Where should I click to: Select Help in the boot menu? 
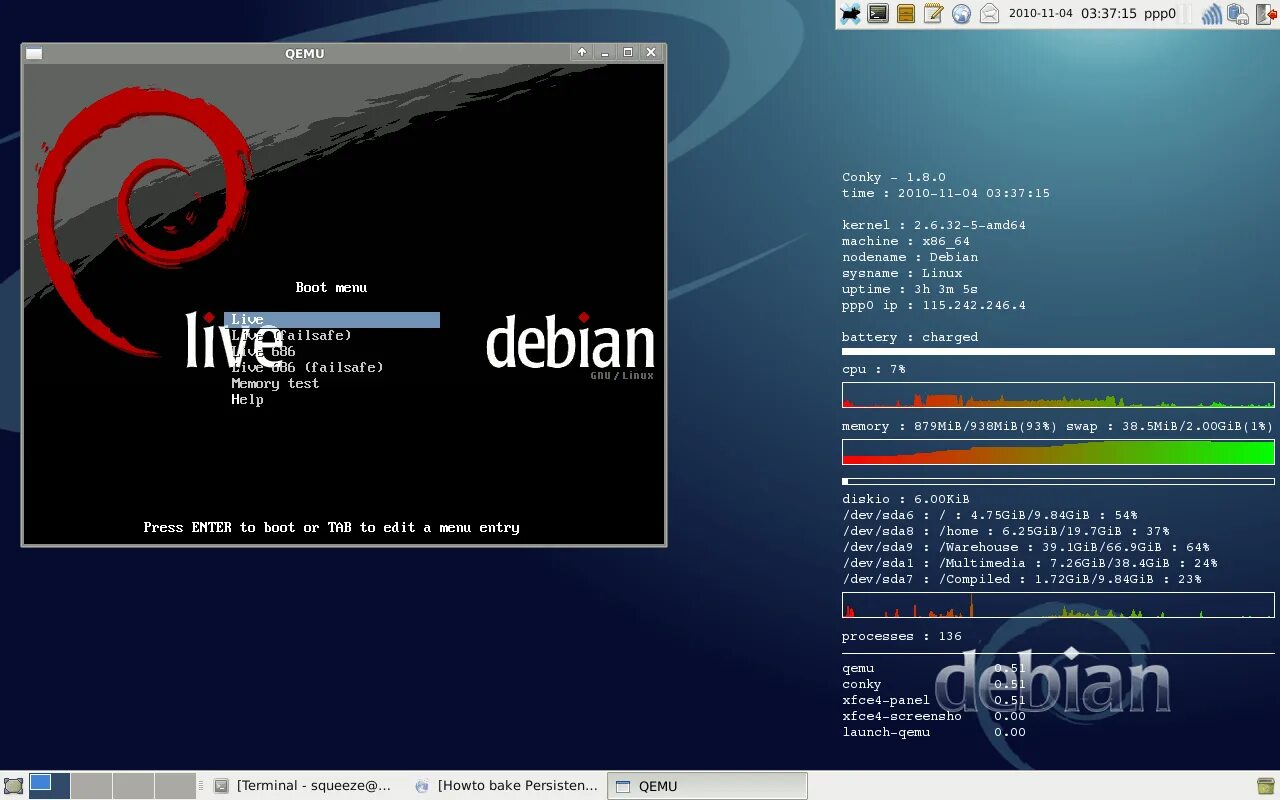(x=247, y=400)
